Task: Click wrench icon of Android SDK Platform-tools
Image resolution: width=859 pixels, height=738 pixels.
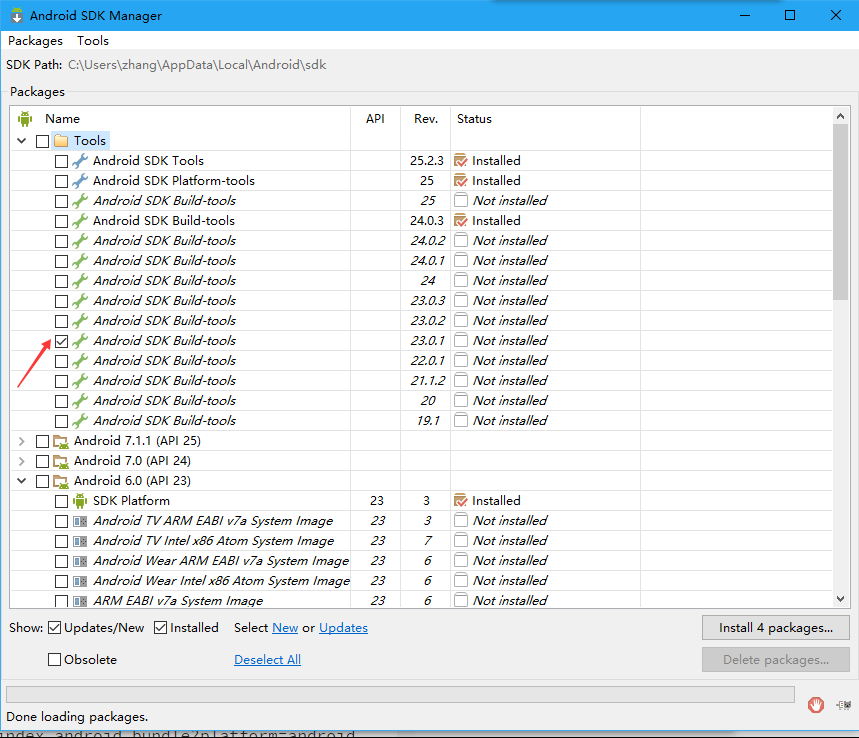Action: tap(80, 181)
